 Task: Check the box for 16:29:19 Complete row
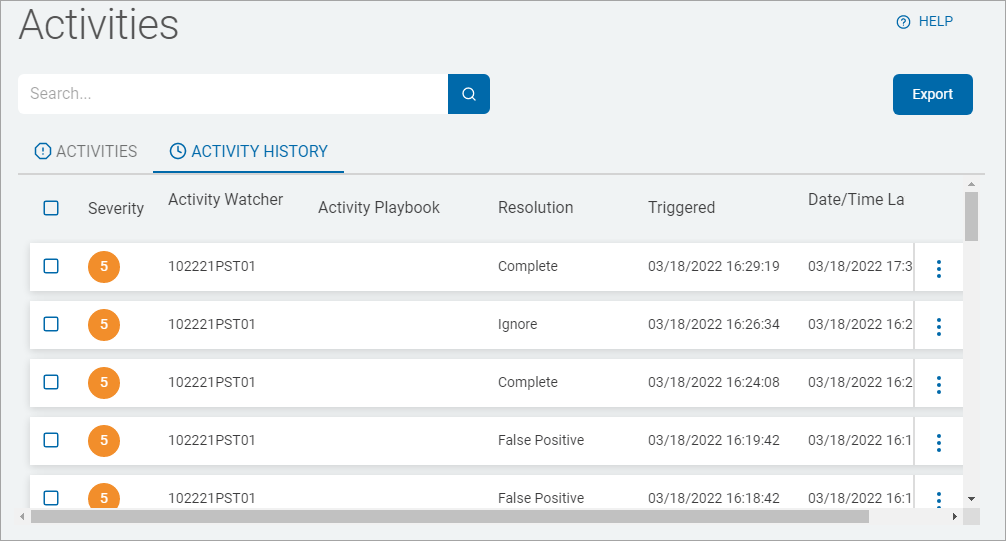[x=51, y=266]
